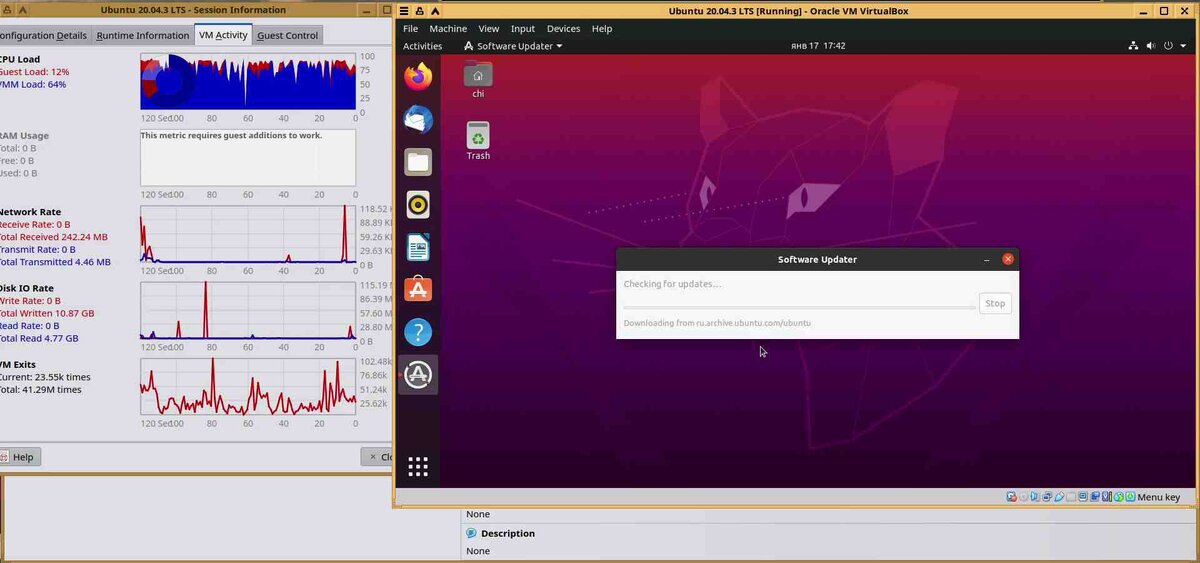This screenshot has width=1200, height=563.
Task: Click the shared folders status bar icon
Action: [x=1071, y=497]
